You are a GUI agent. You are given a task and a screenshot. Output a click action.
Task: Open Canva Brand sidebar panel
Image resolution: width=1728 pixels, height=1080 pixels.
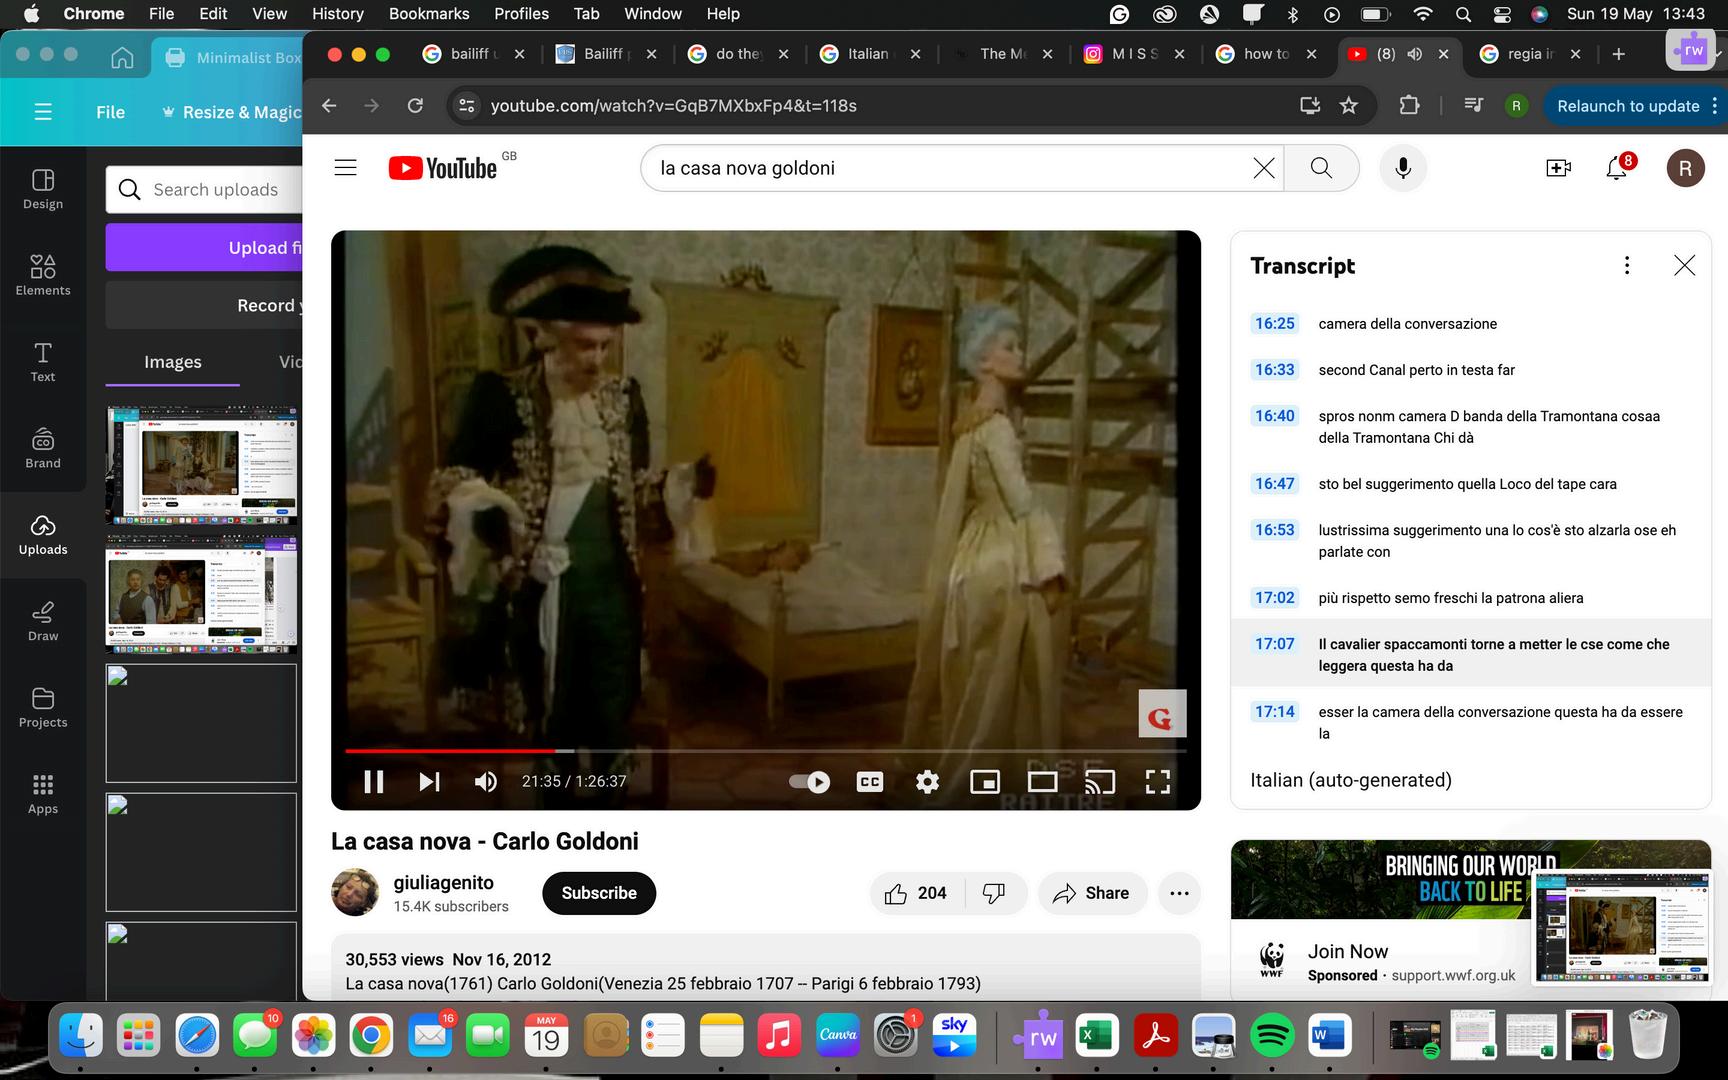coord(43,448)
